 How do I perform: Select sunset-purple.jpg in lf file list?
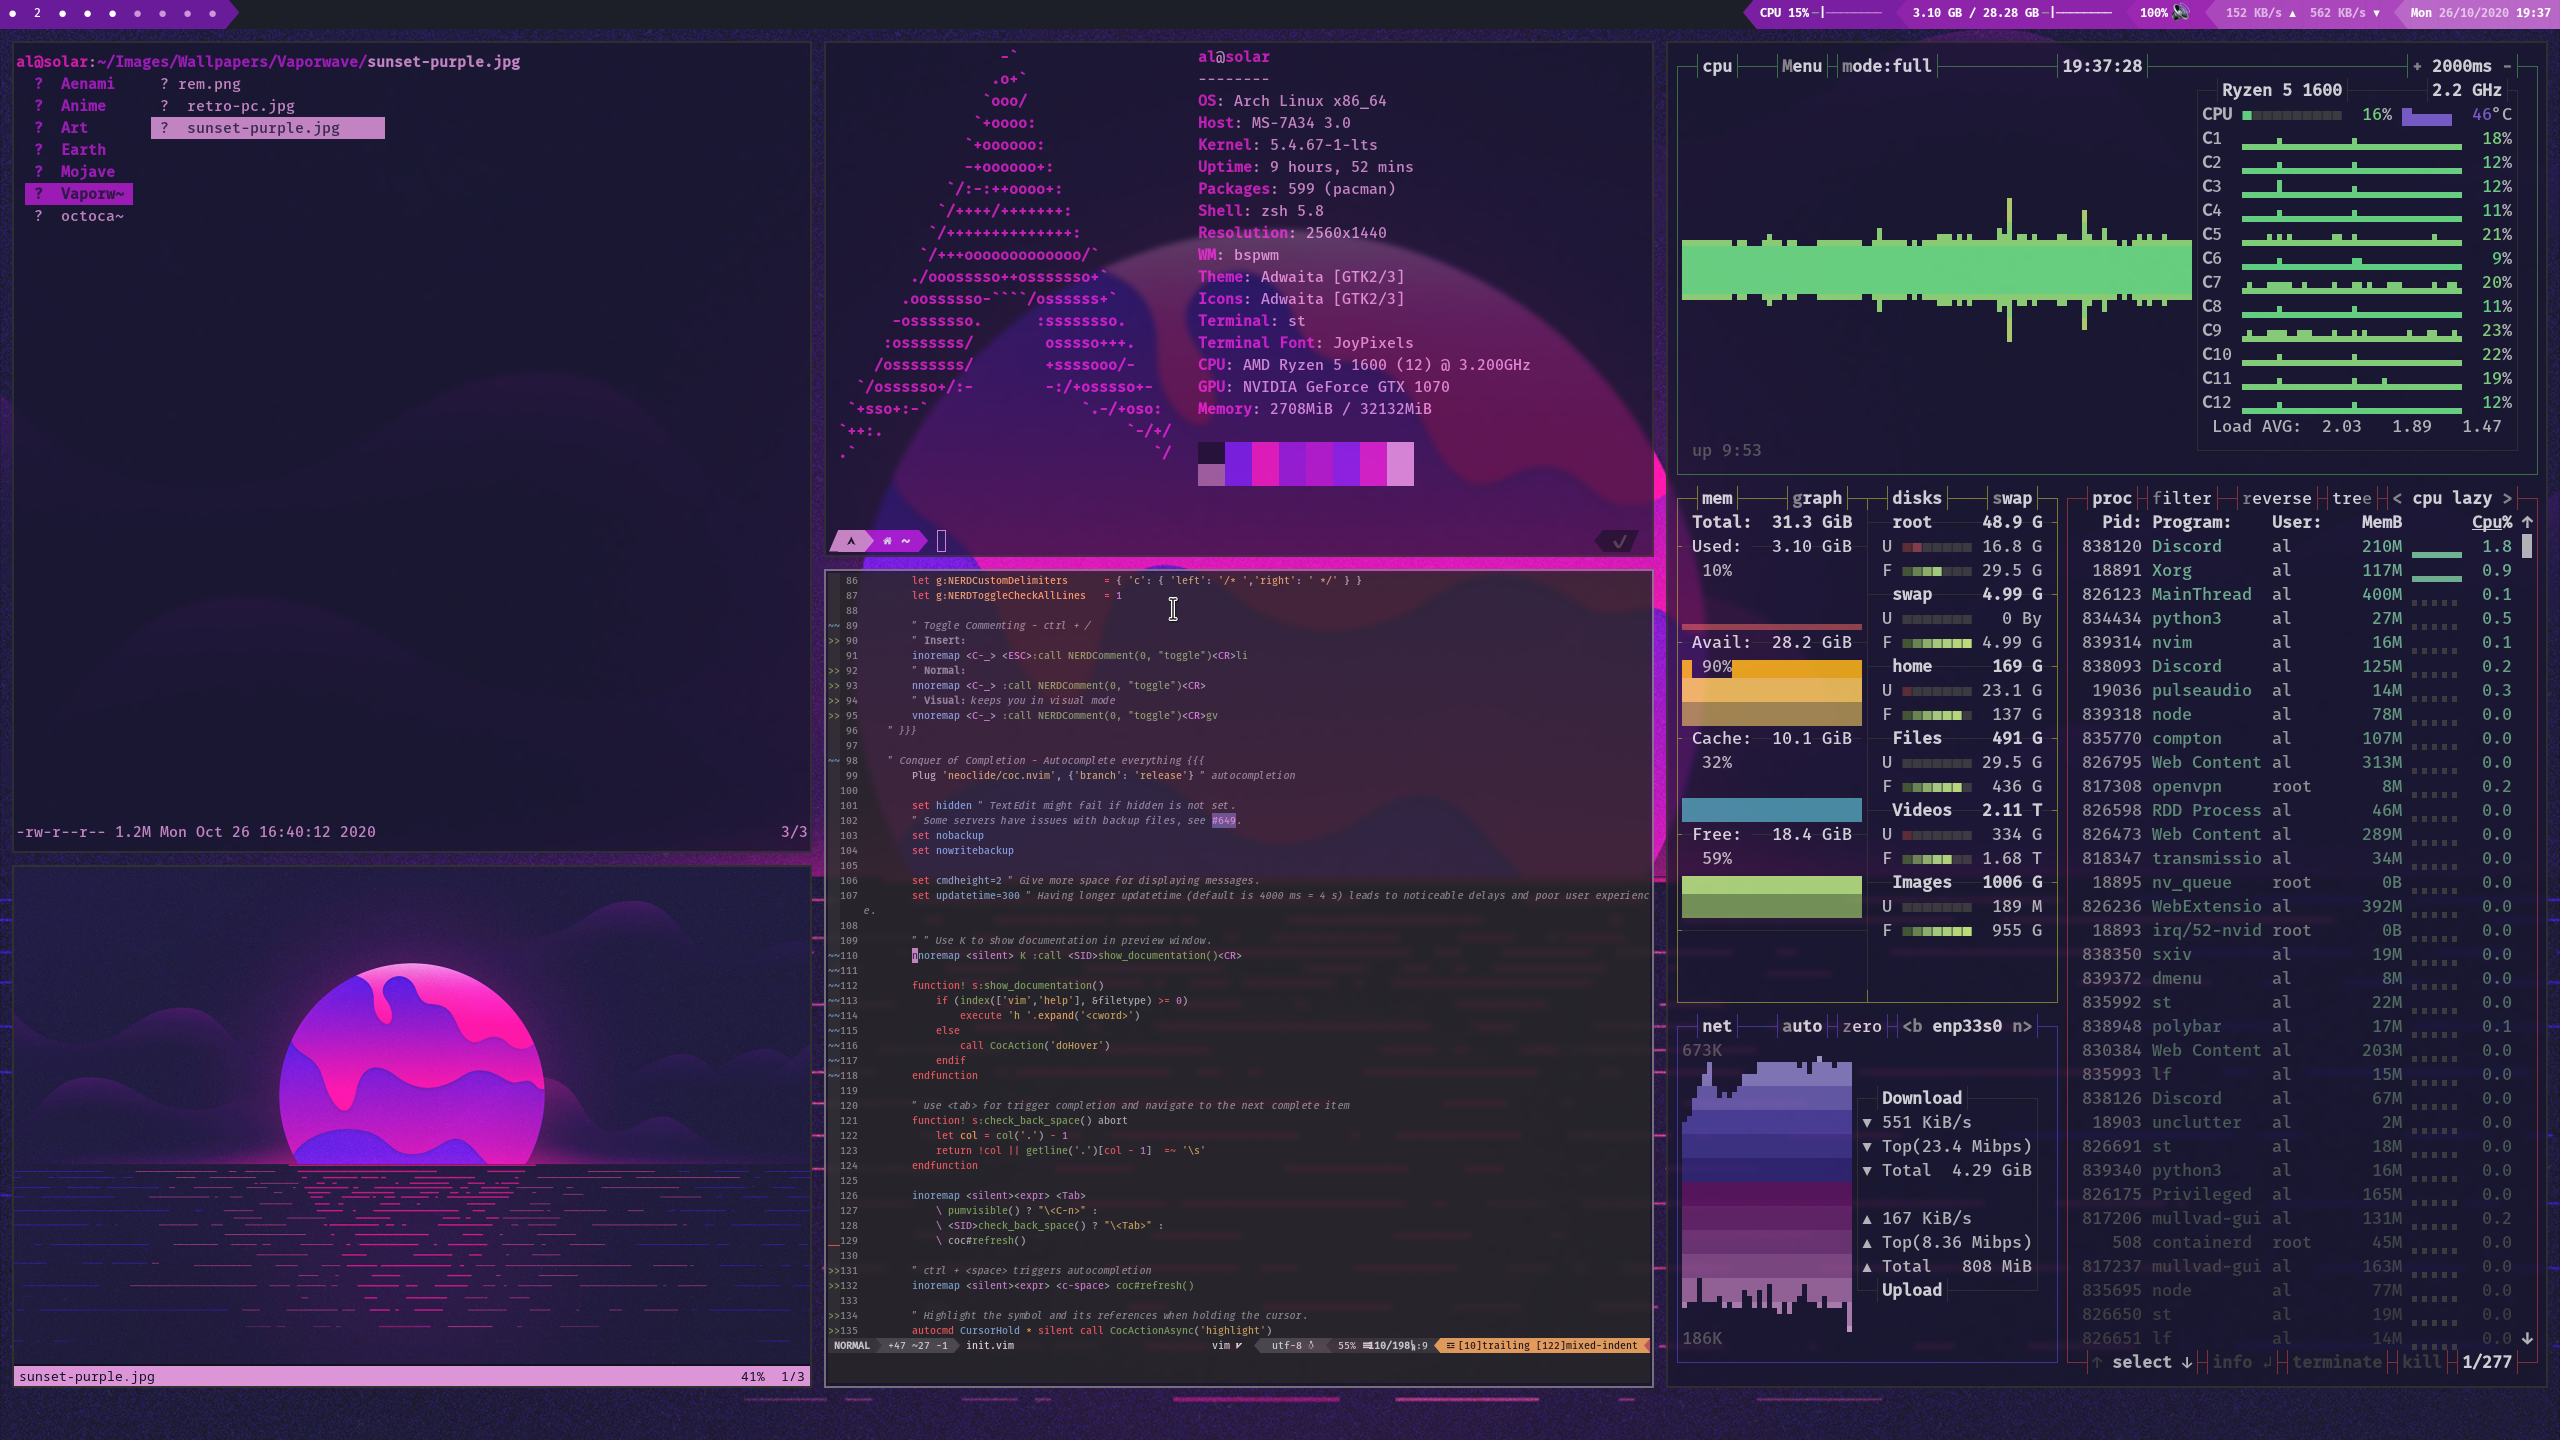[x=268, y=128]
